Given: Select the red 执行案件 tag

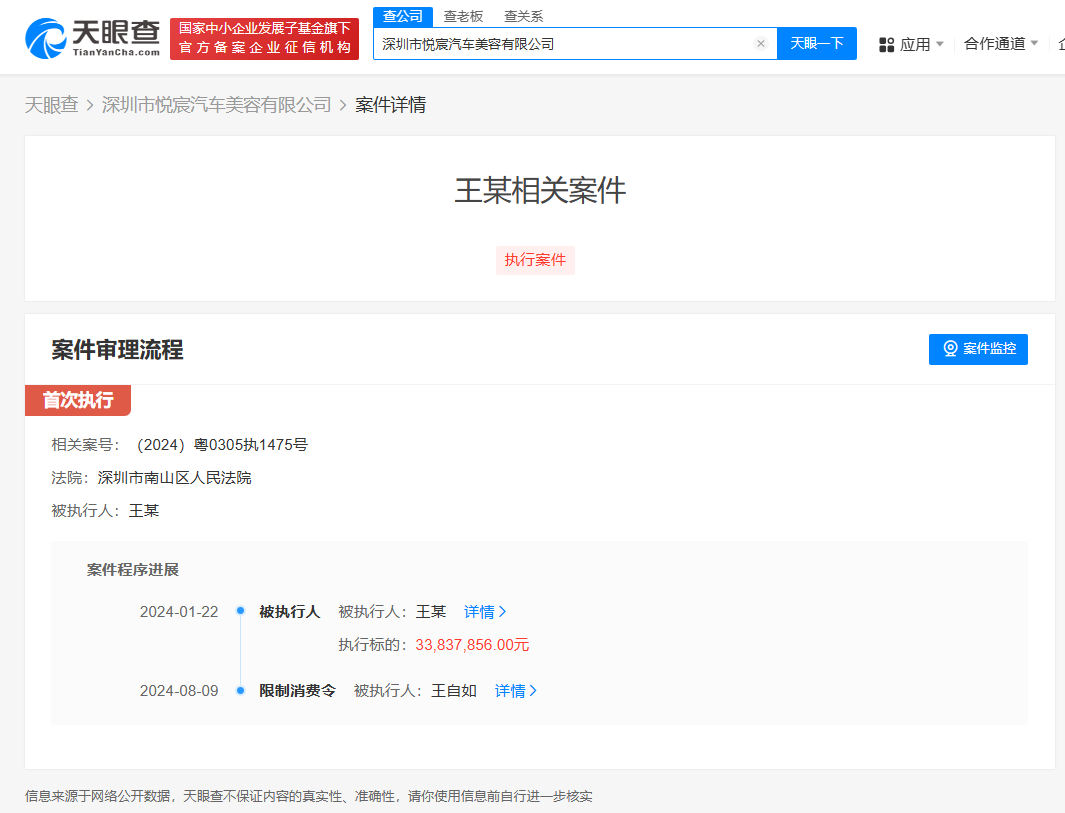Looking at the screenshot, I should pos(535,260).
